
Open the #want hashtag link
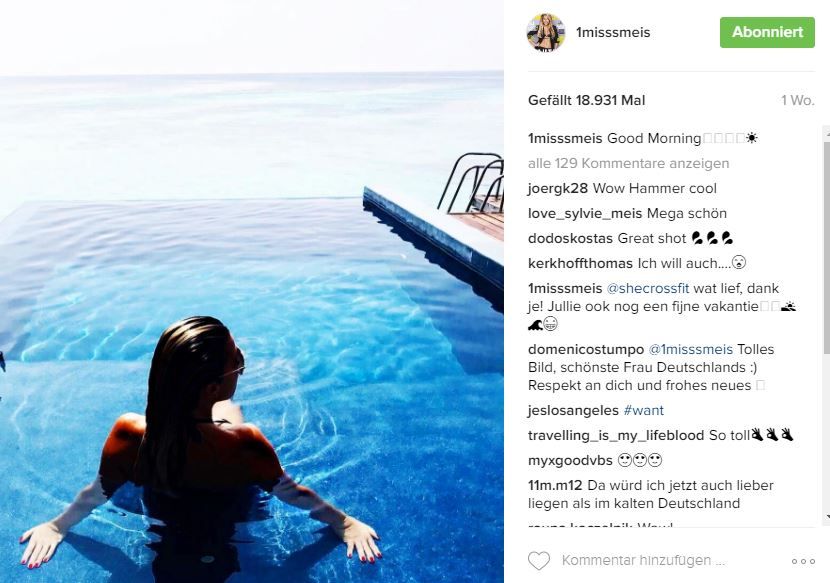(644, 410)
